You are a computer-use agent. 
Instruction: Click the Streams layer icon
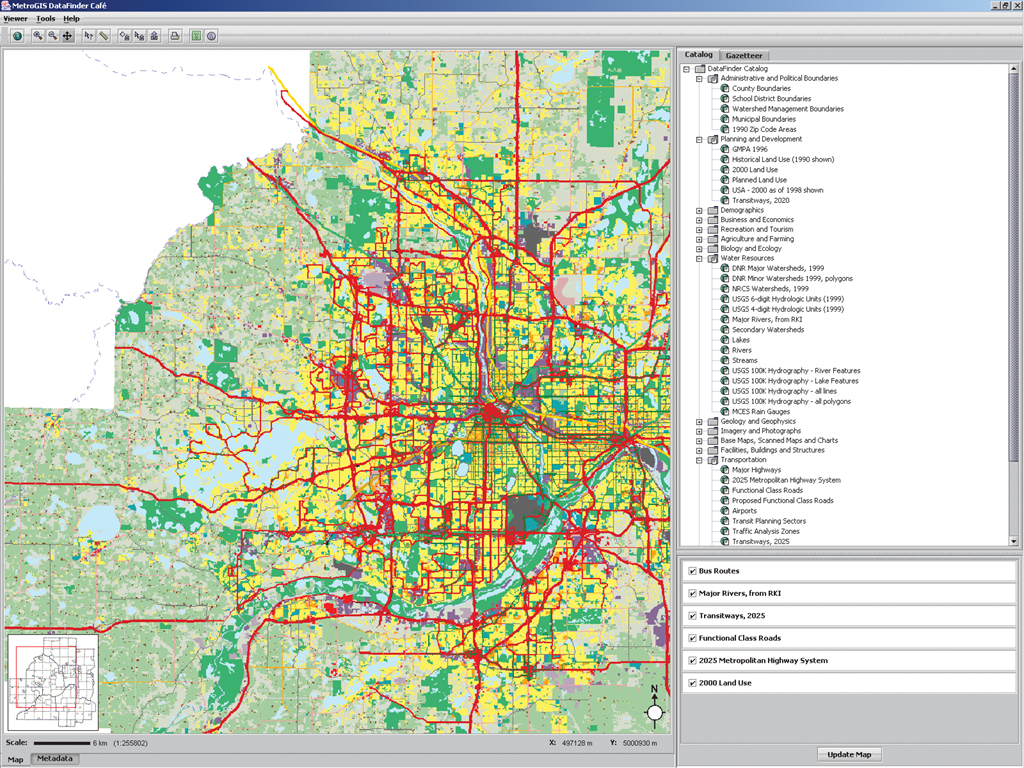pos(725,360)
